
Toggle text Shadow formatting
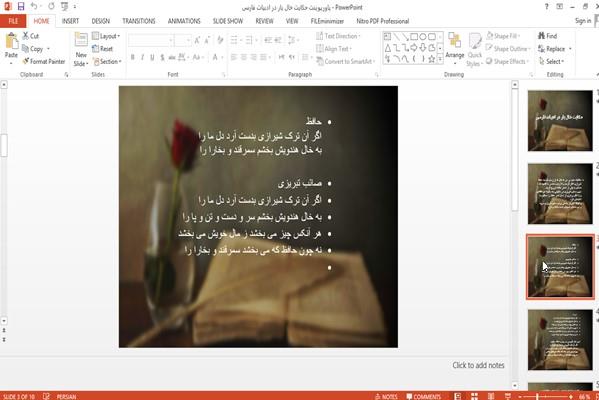coord(162,57)
